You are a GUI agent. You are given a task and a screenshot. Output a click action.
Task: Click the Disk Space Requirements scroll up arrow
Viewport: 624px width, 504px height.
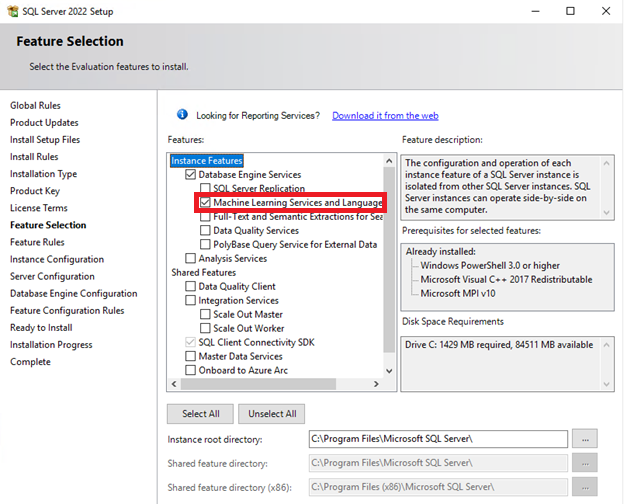point(606,345)
